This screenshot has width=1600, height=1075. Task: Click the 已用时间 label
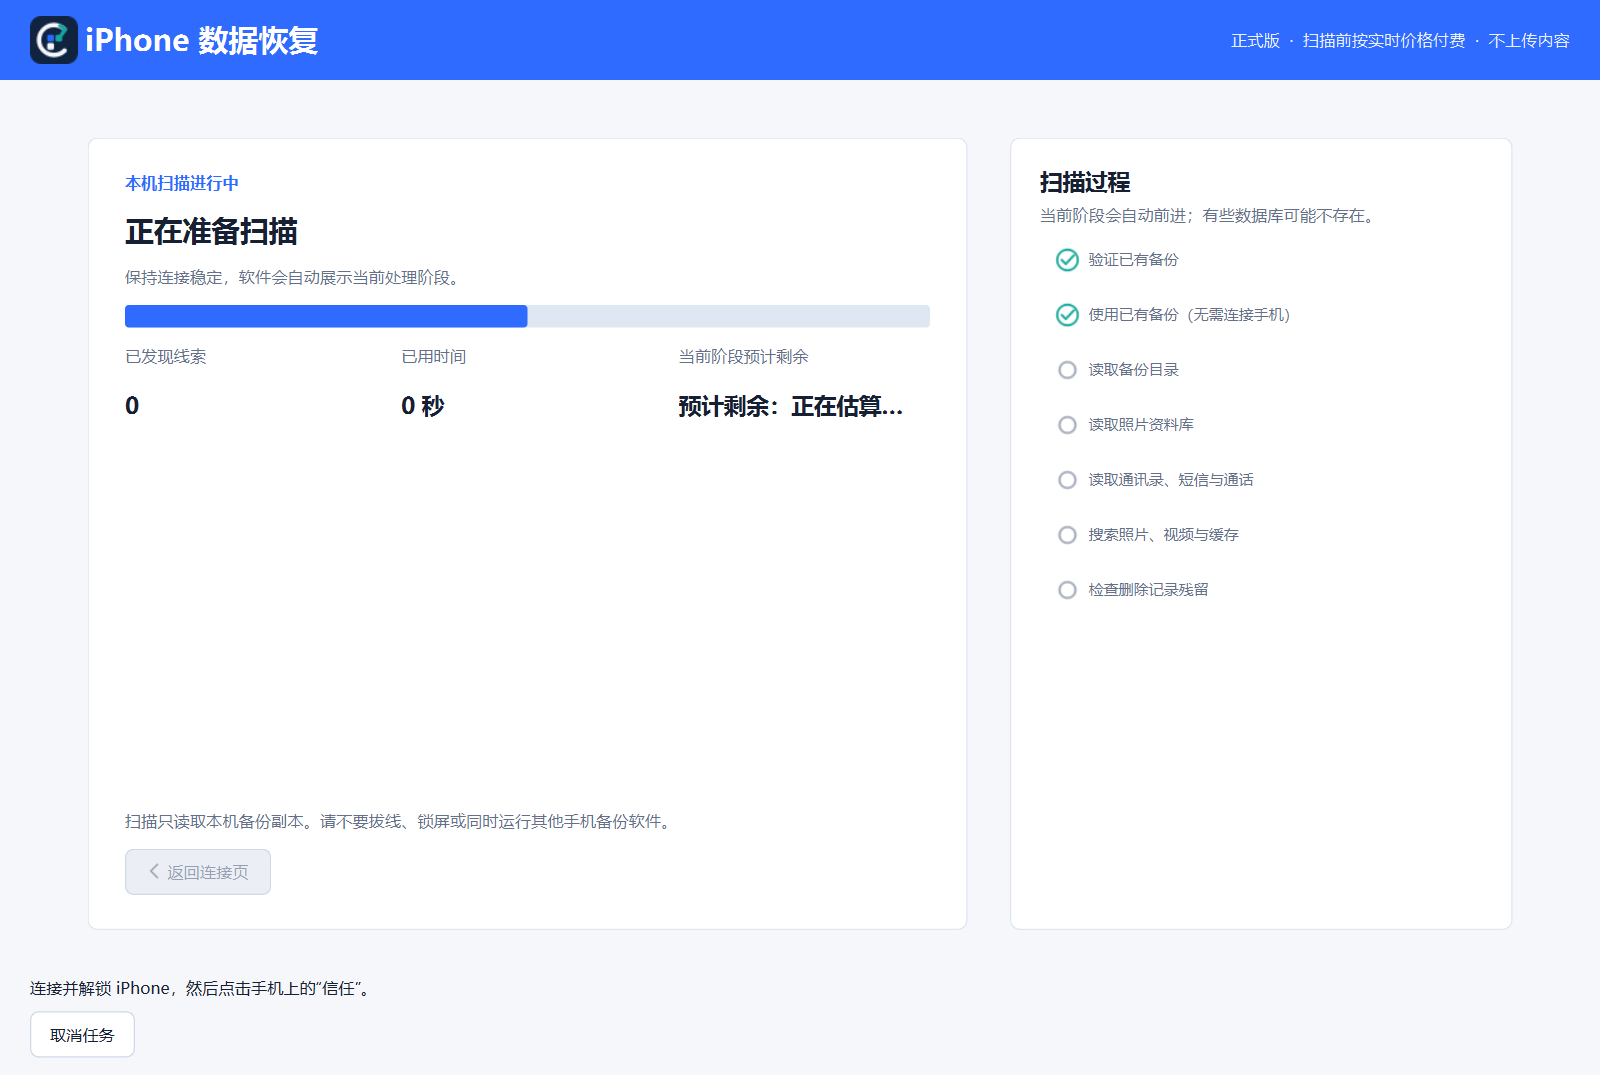click(434, 357)
